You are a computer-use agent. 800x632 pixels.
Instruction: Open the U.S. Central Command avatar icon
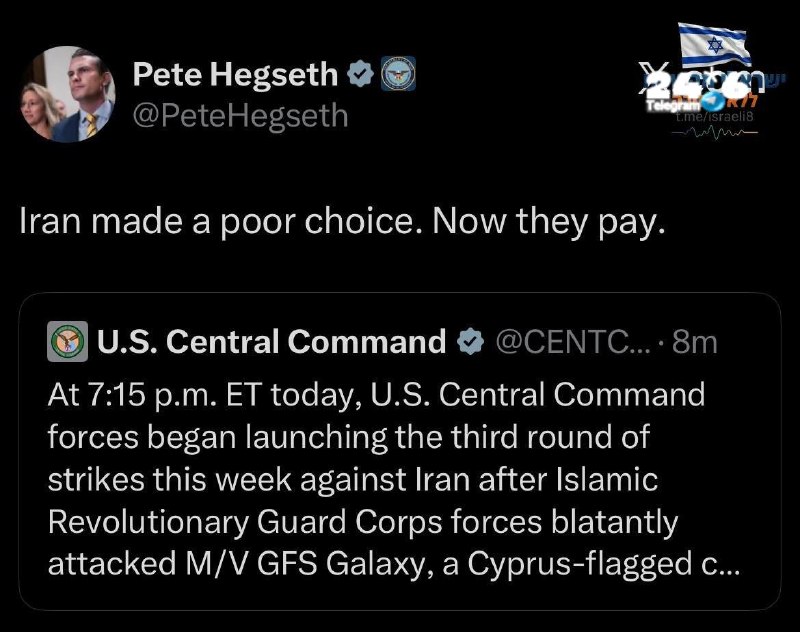67,341
